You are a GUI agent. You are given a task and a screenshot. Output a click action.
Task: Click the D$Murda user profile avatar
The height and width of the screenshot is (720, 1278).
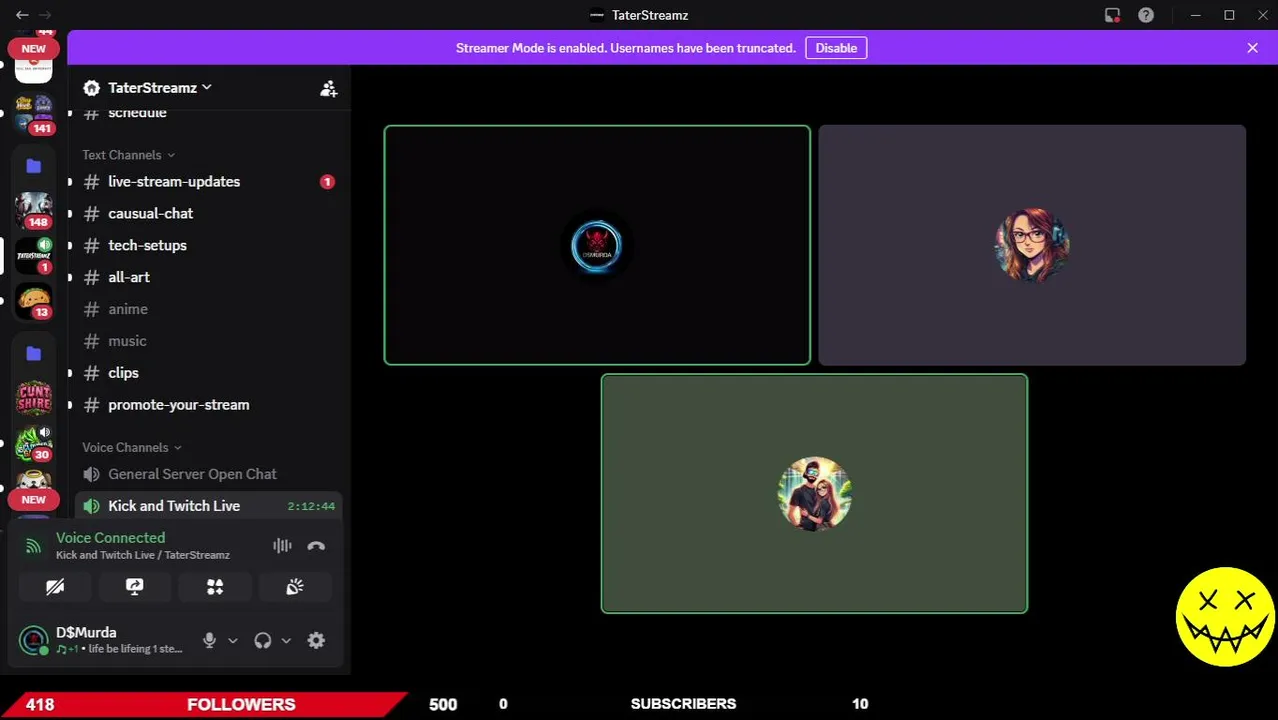(34, 640)
